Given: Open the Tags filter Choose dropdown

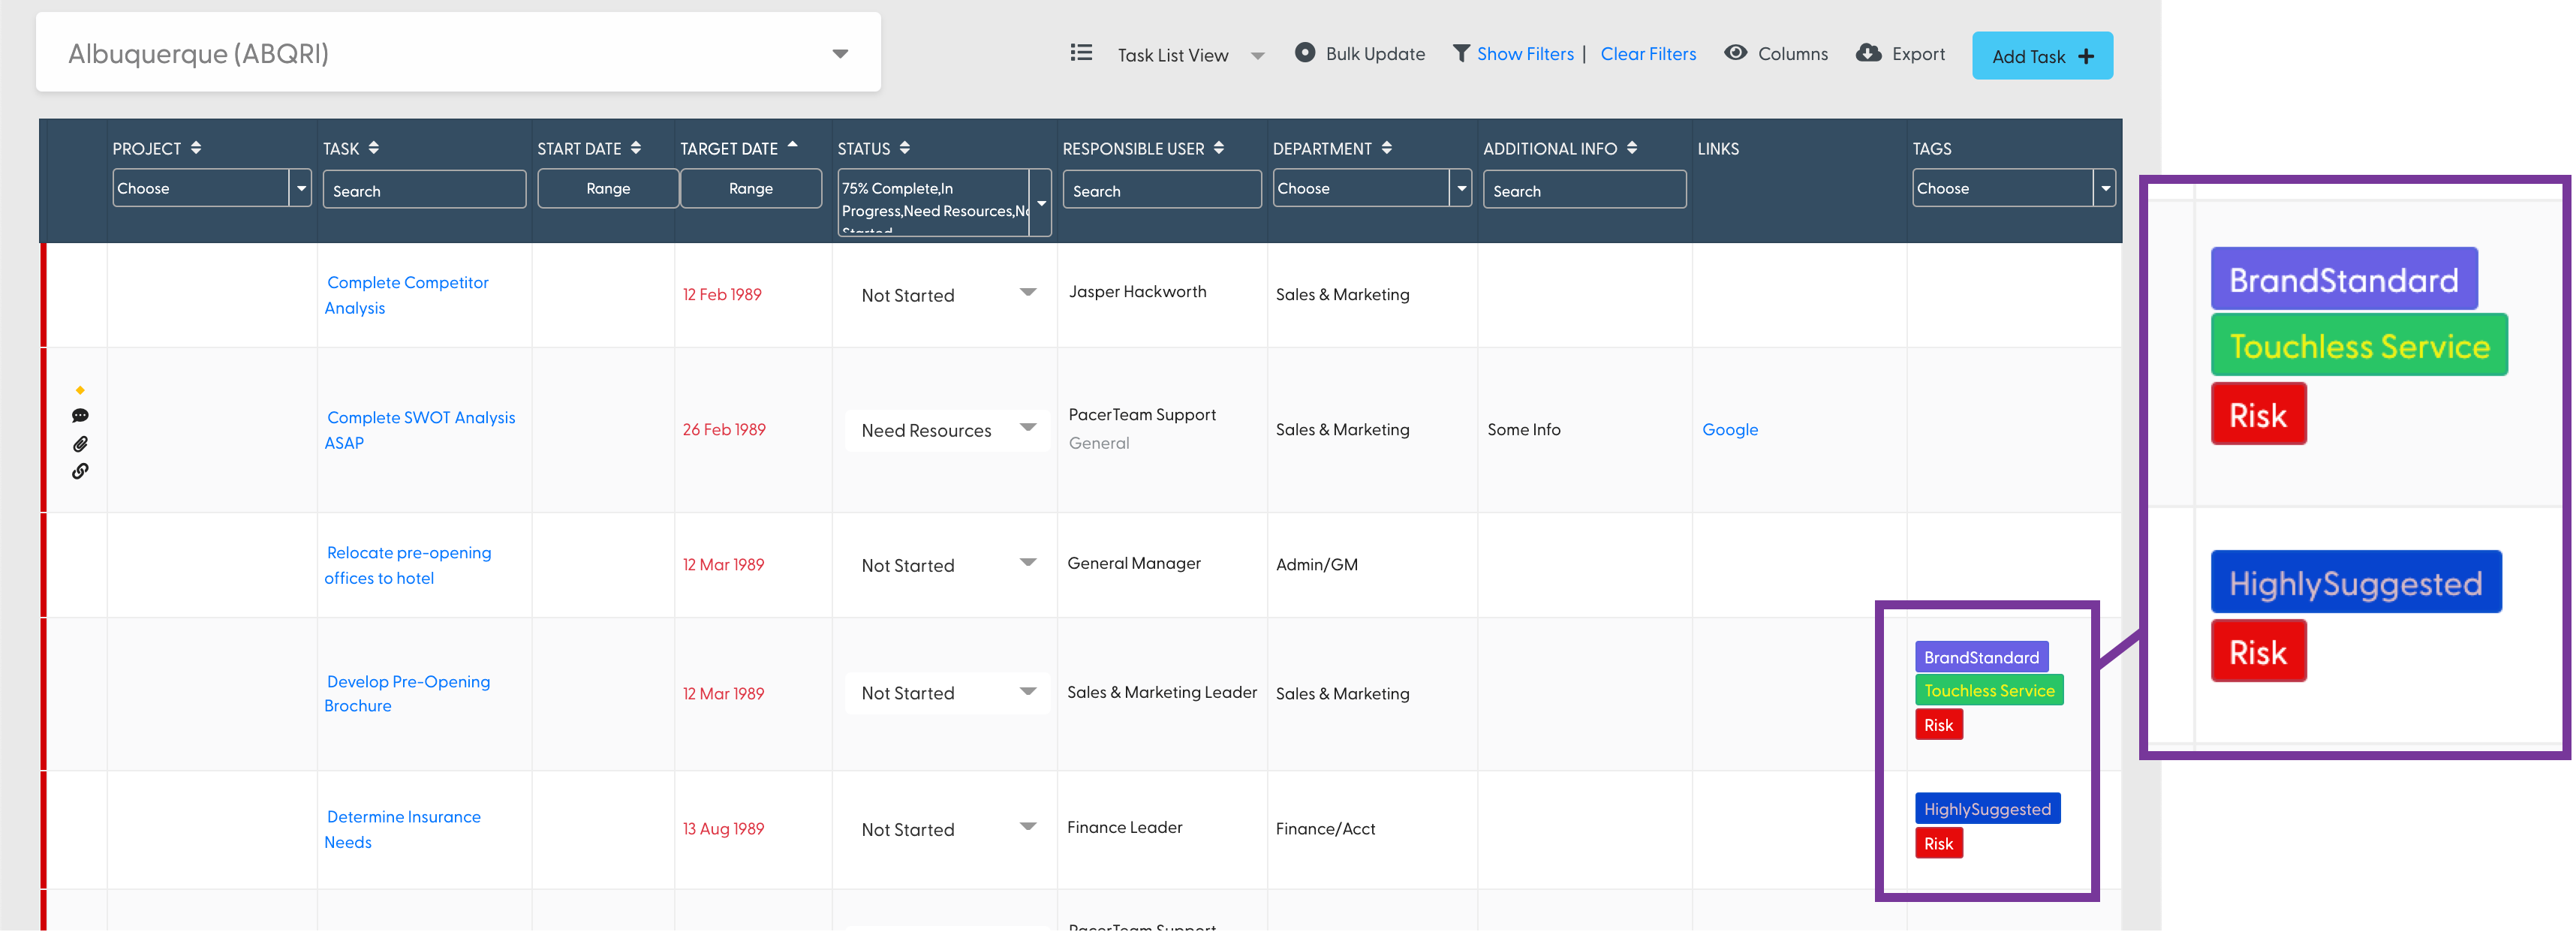Looking at the screenshot, I should 2013,188.
